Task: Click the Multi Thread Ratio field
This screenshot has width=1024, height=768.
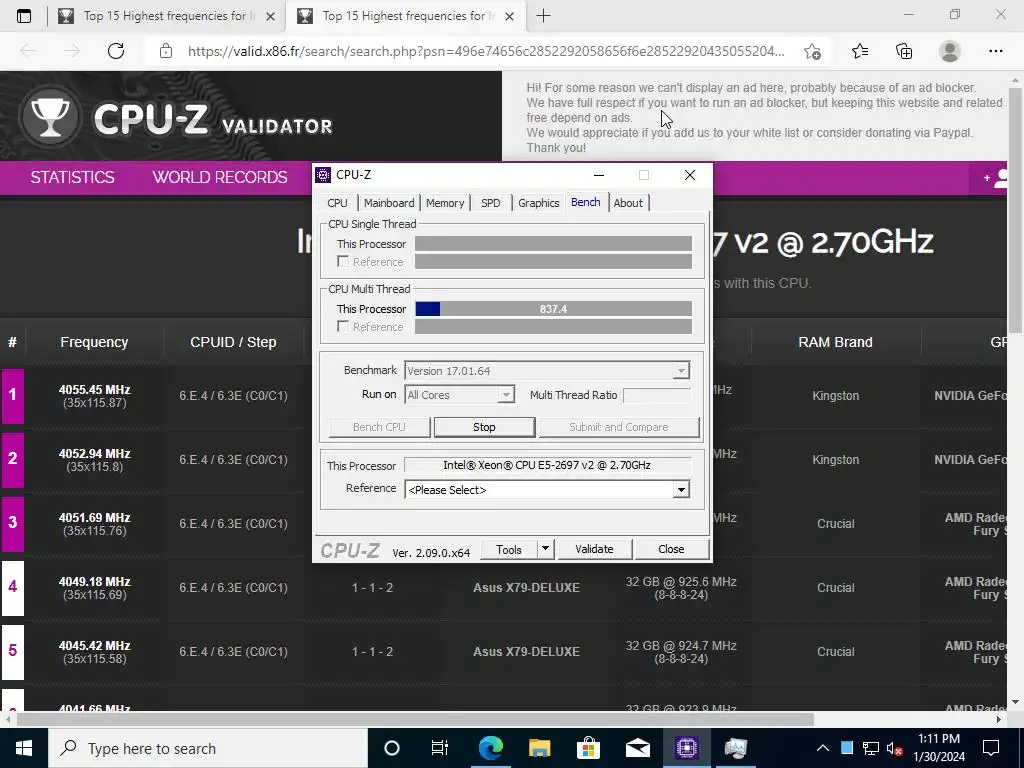Action: point(656,395)
